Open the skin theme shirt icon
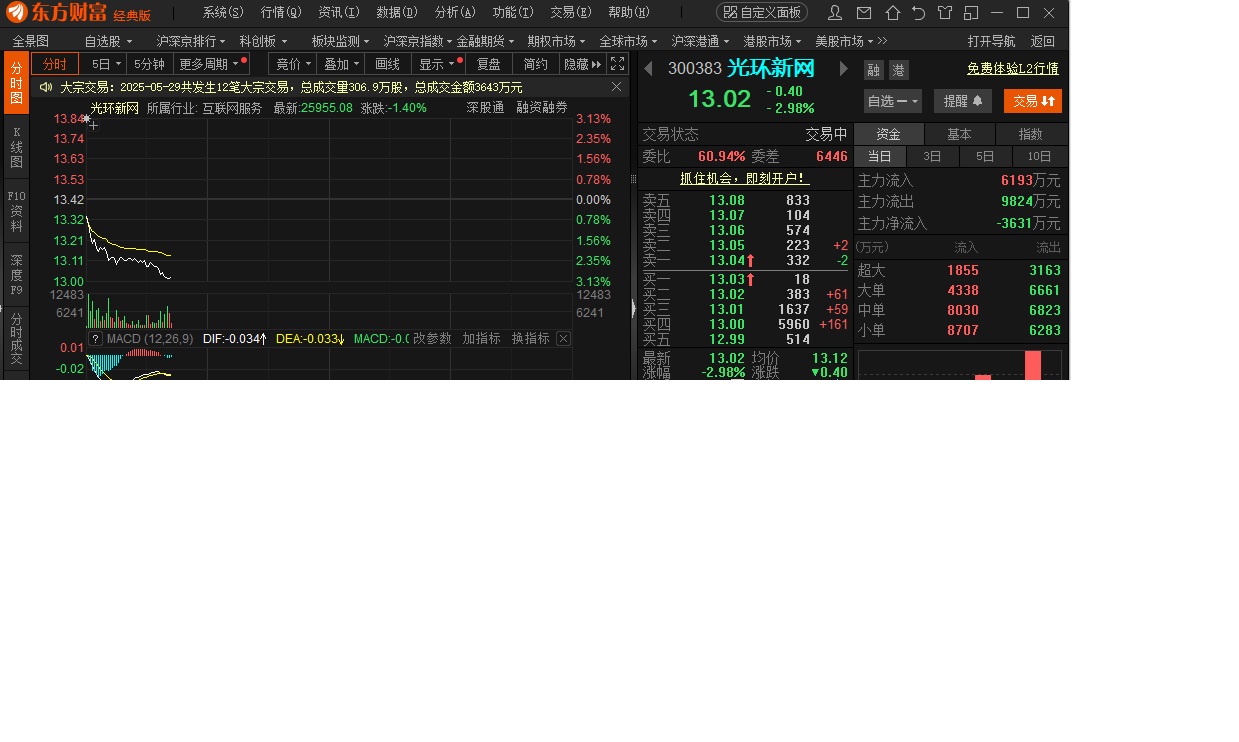 pos(945,13)
